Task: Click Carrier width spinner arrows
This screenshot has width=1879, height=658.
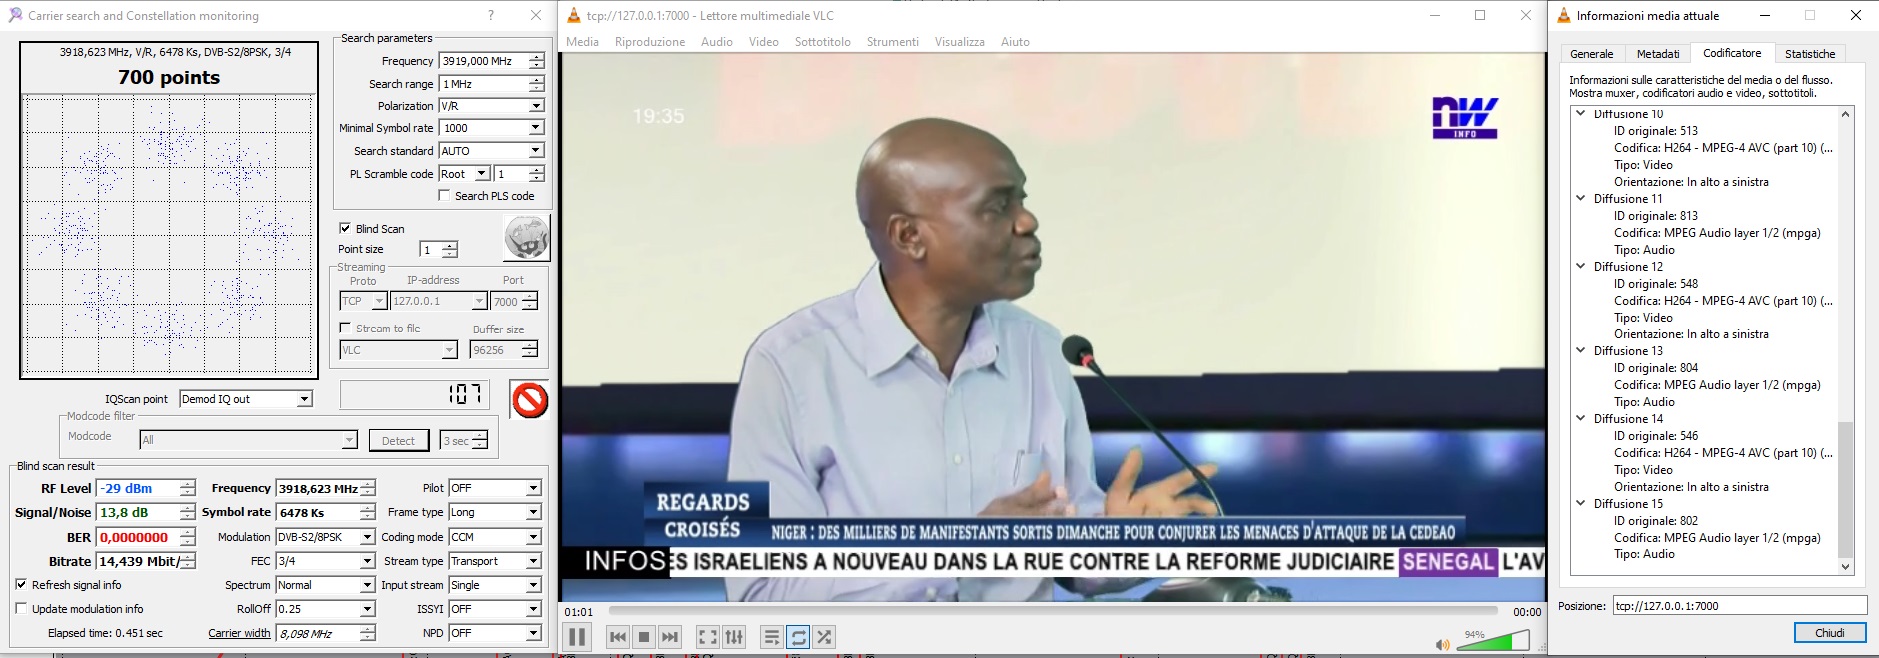Action: (368, 633)
